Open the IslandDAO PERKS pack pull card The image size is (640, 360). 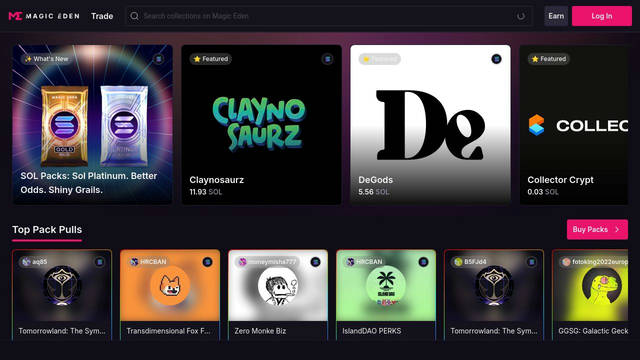386,295
